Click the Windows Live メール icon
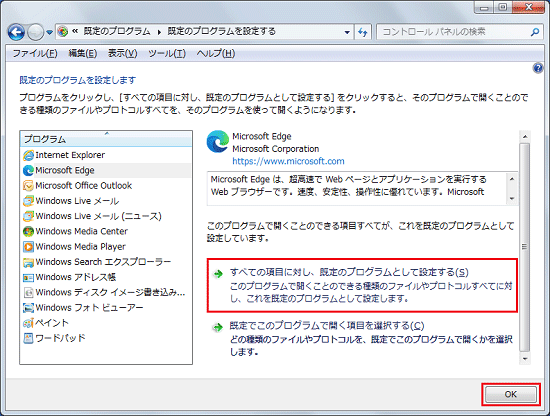 [28, 201]
